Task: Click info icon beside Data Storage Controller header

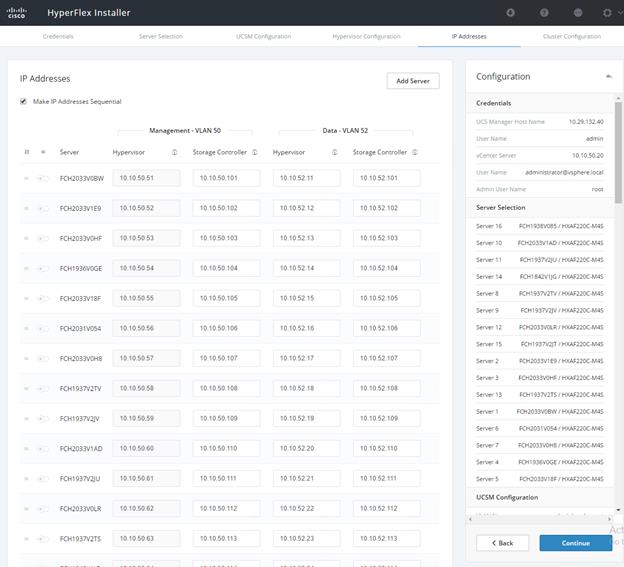Action: point(415,152)
